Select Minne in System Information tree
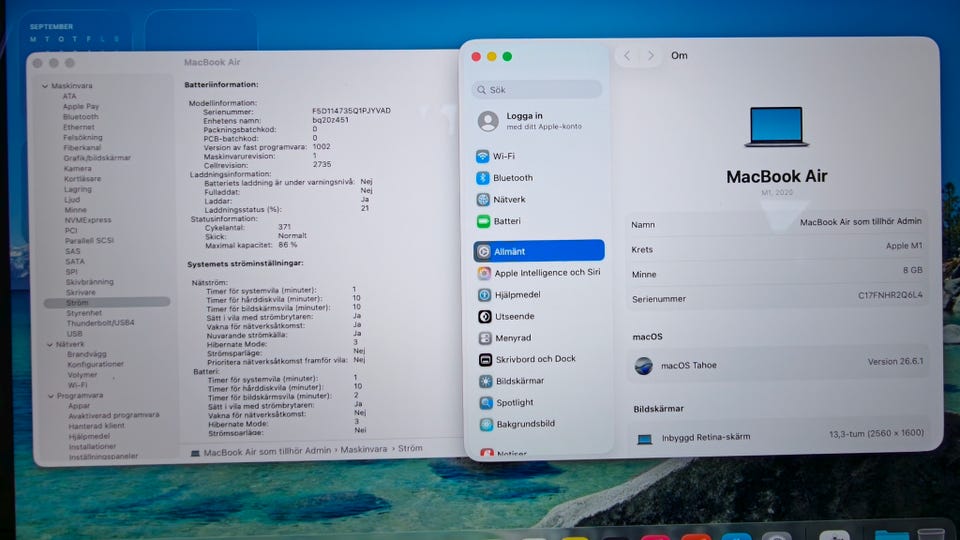The width and height of the screenshot is (960, 540). coord(75,210)
